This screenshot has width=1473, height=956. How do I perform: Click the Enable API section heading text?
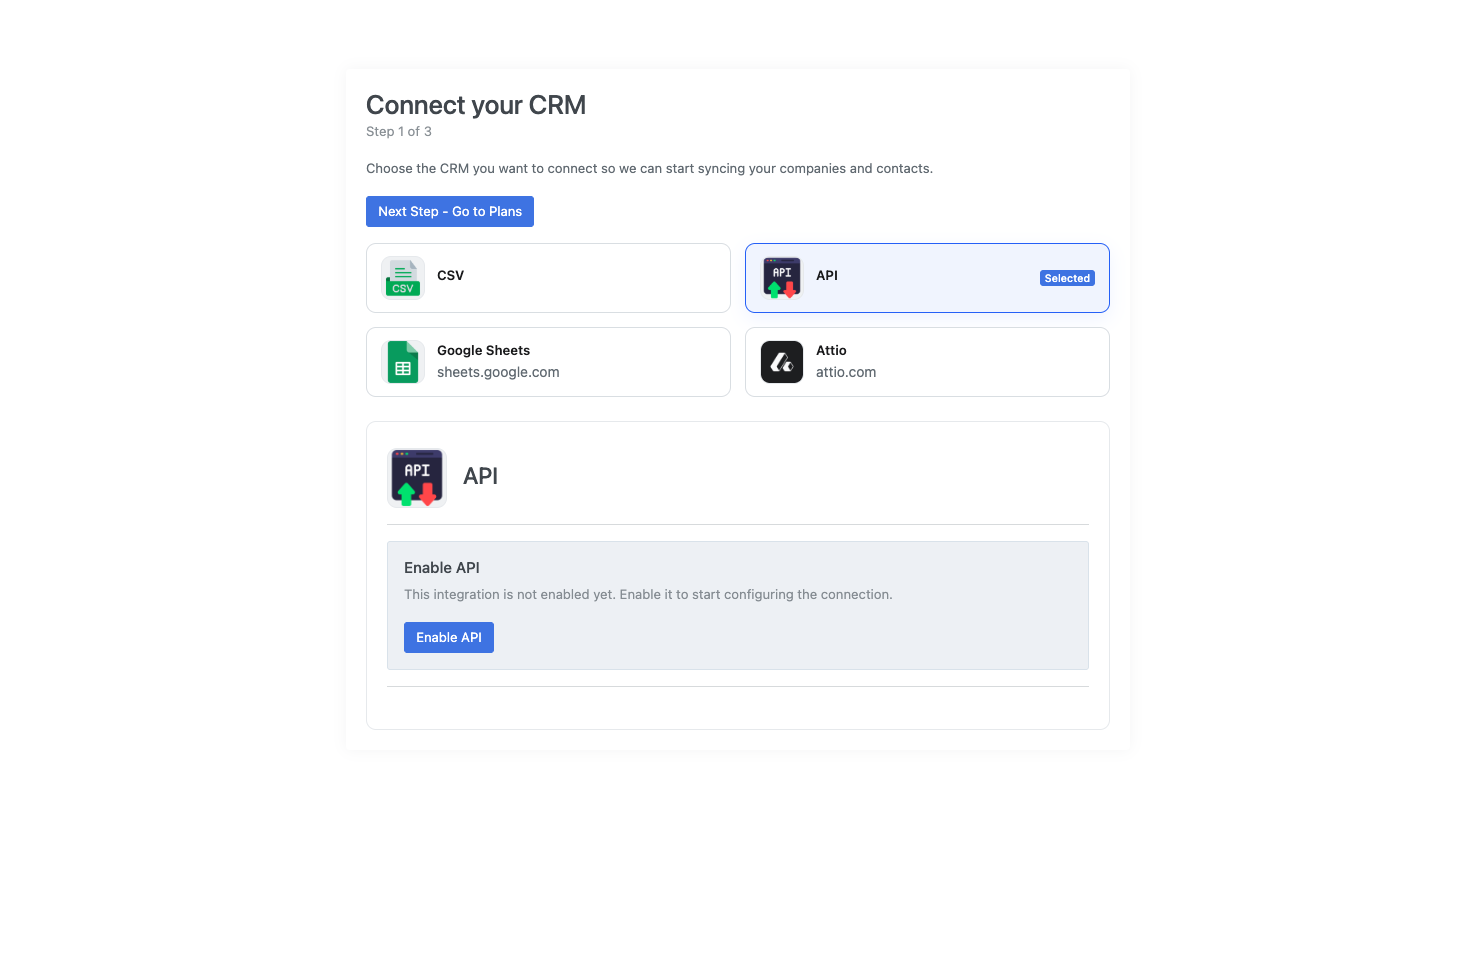click(442, 567)
